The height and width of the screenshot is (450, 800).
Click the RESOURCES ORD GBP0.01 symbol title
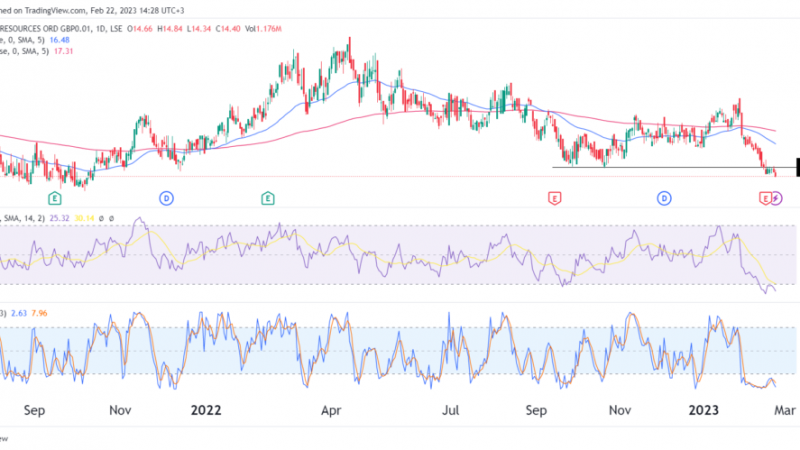point(45,29)
